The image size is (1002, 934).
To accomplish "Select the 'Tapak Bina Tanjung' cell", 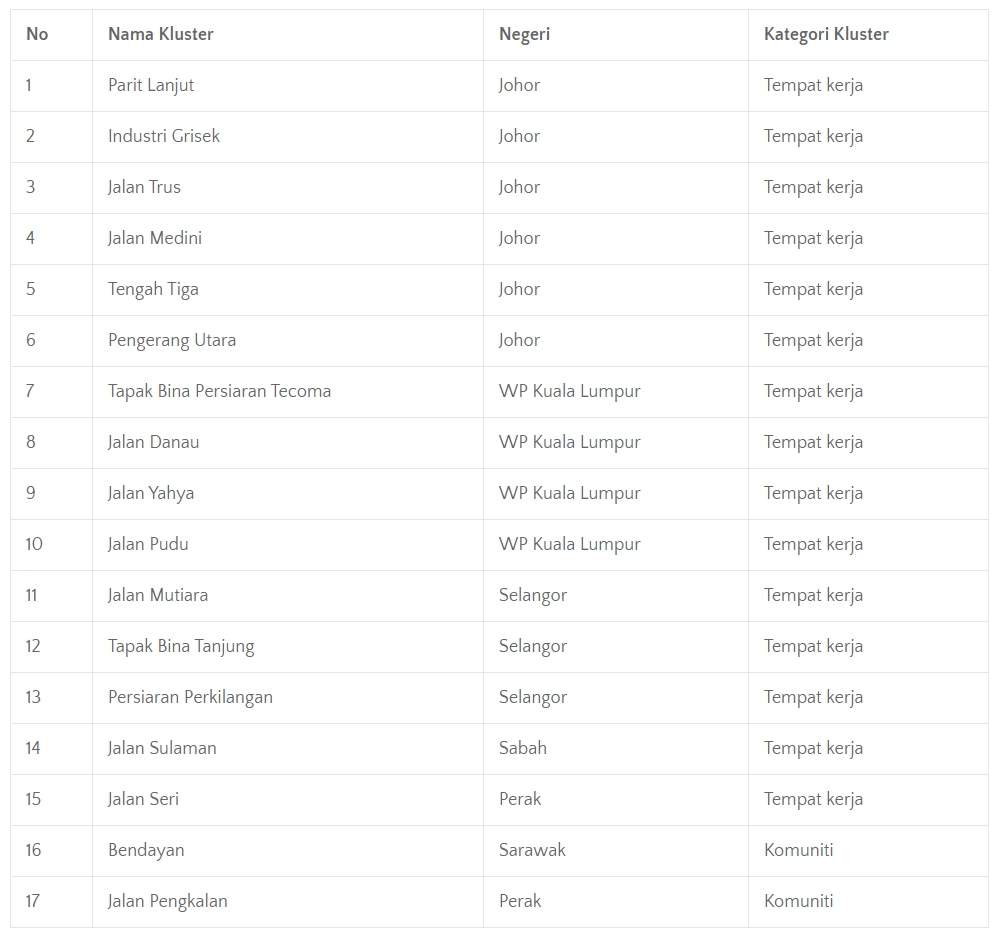I will (x=181, y=646).
